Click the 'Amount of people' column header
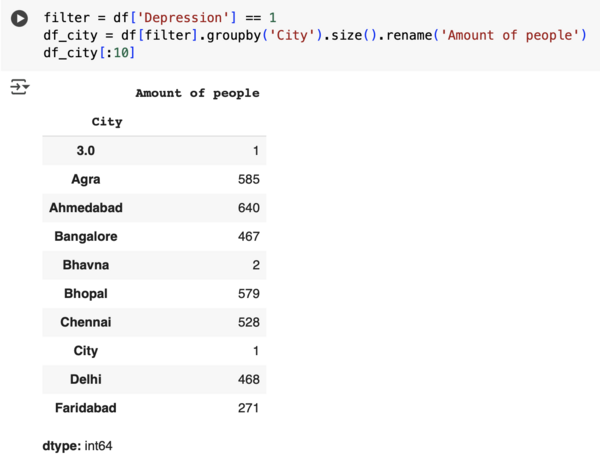 197,93
